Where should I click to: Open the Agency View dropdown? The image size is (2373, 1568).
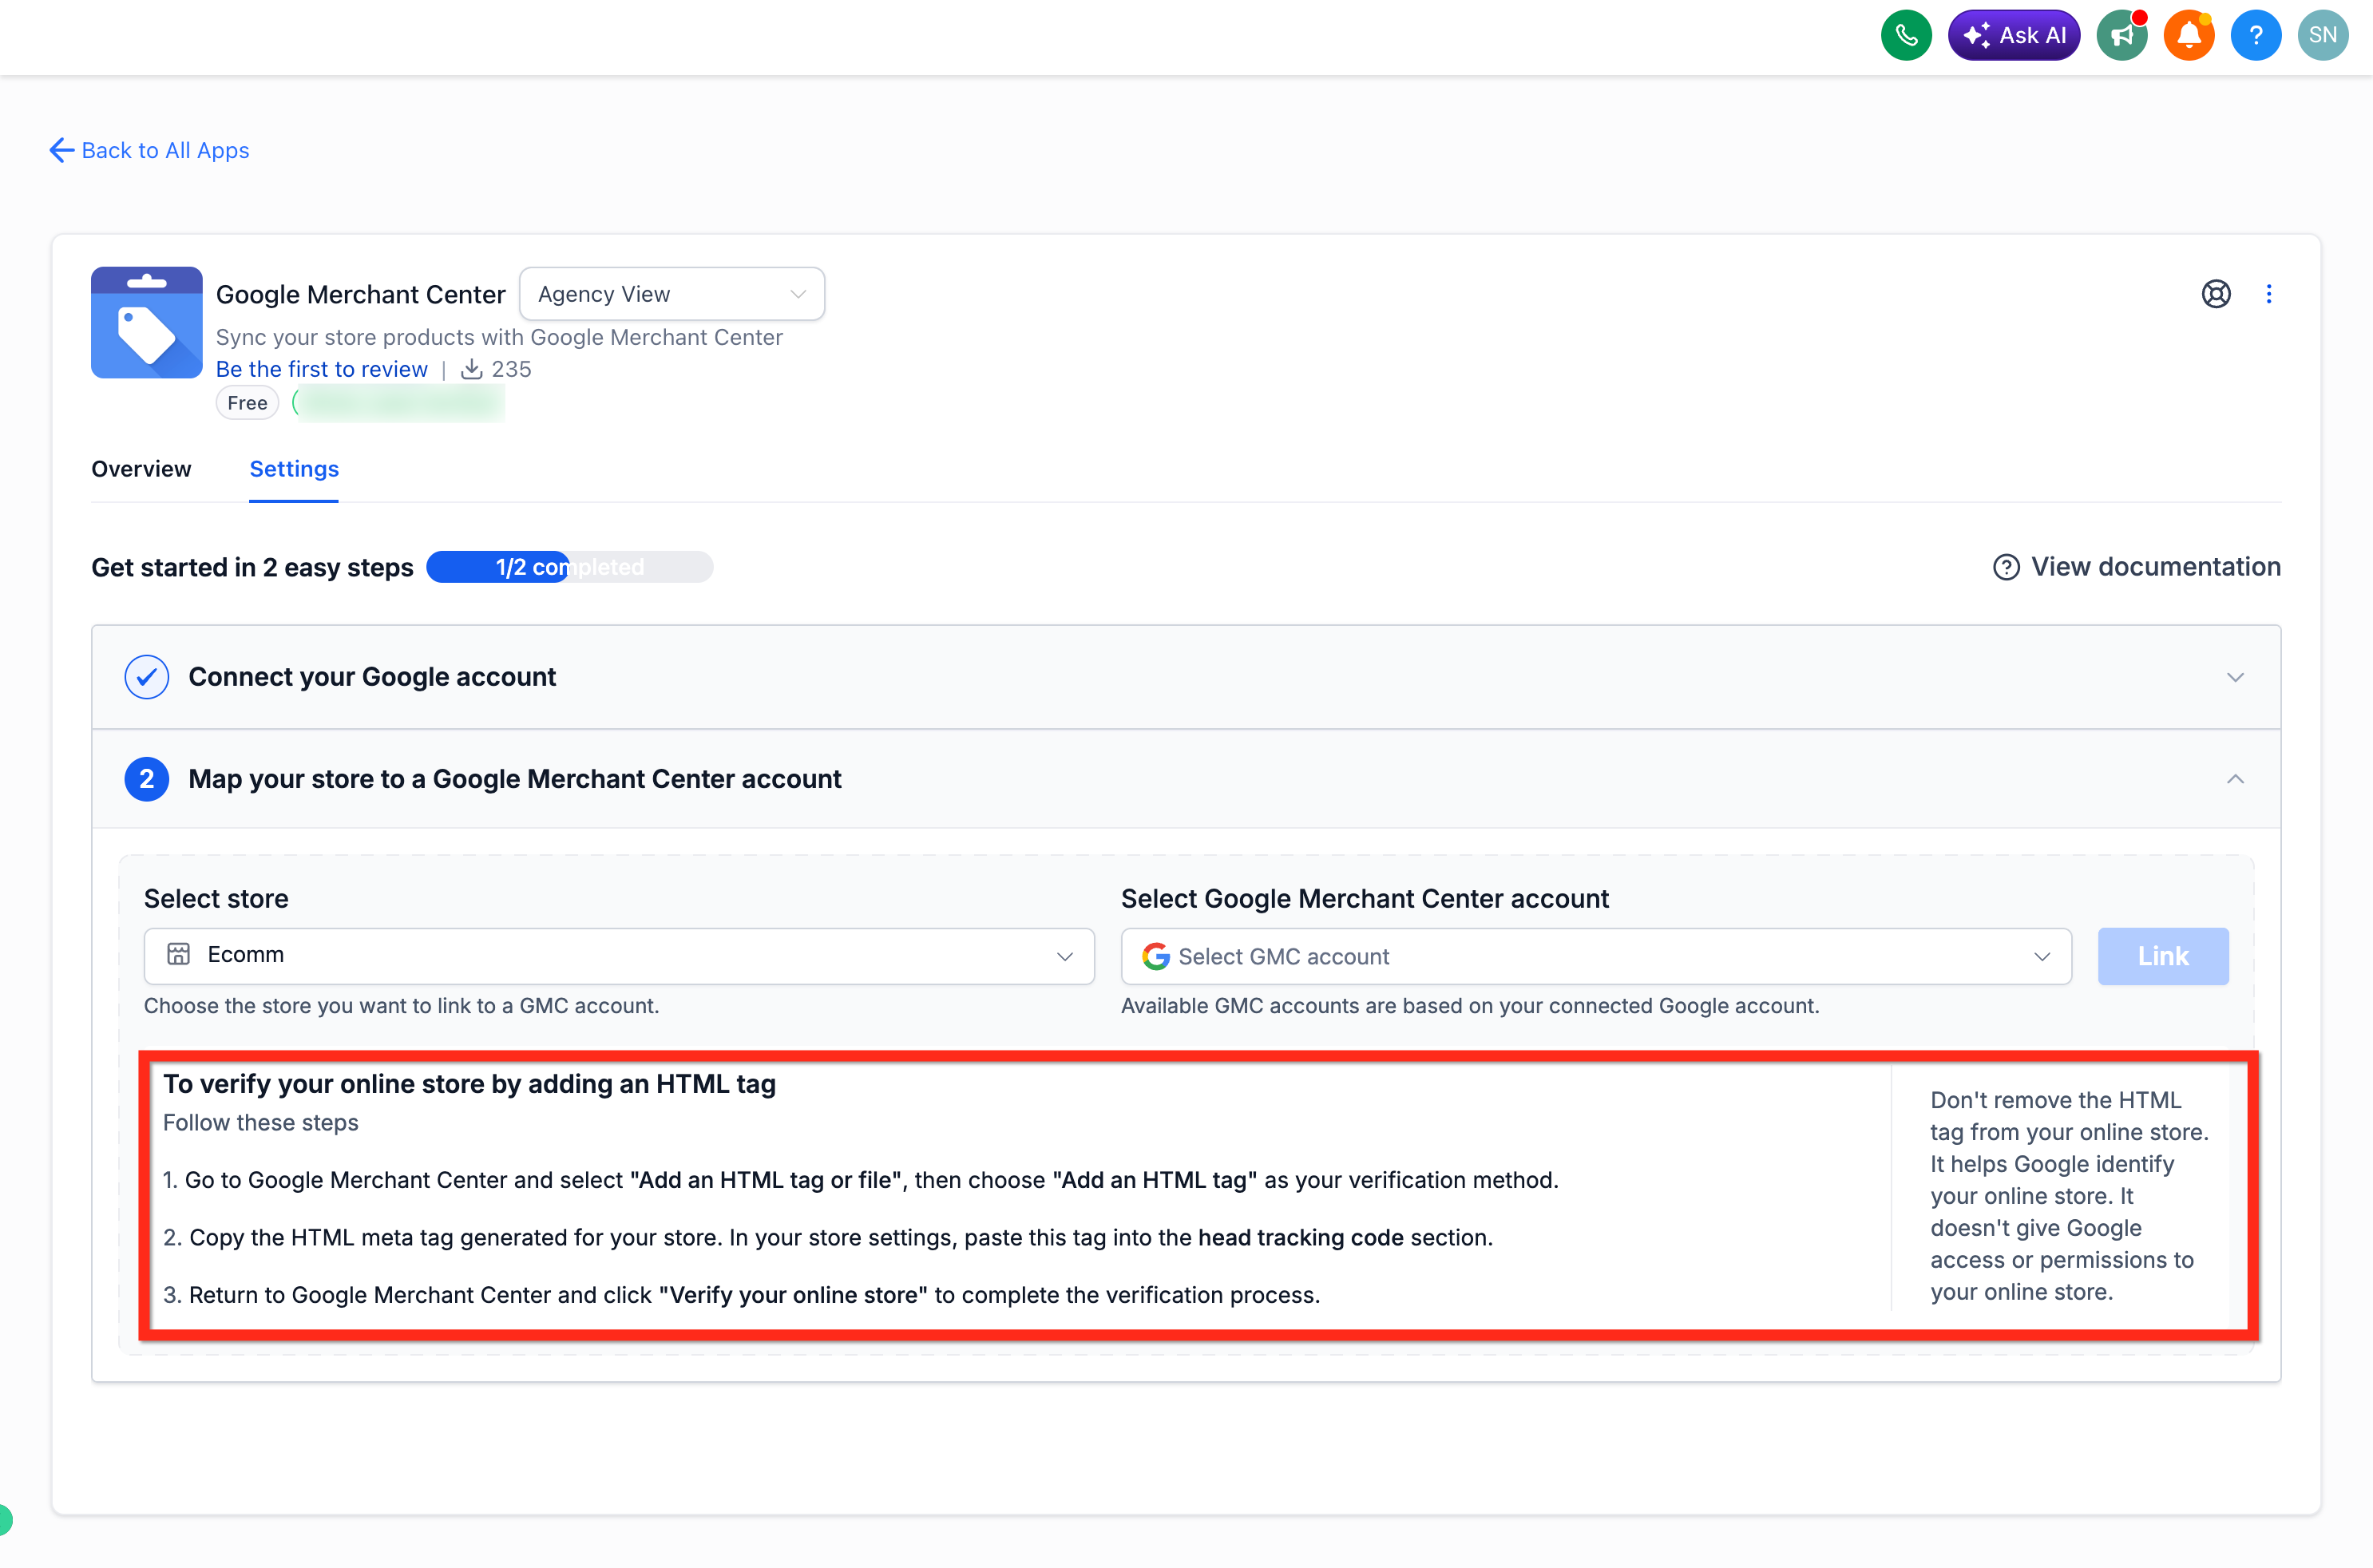[672, 294]
